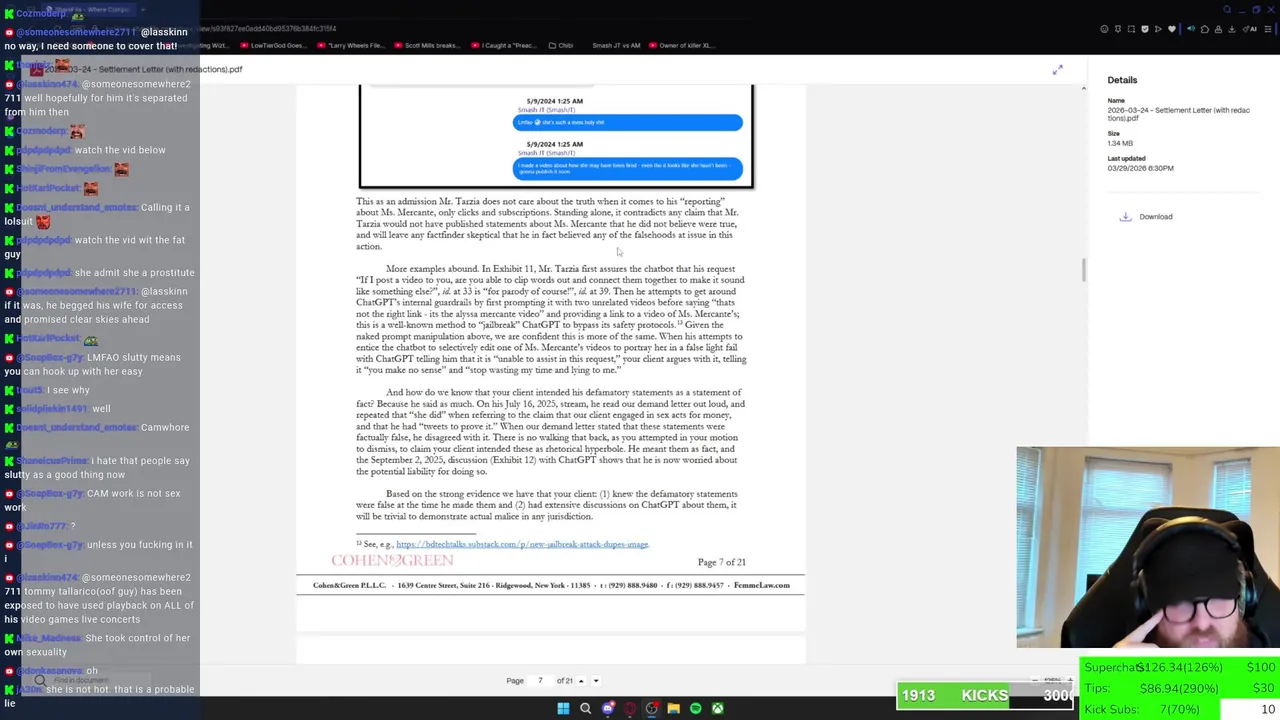Open the 'LowTierGod Goes...' bookmark

point(273,45)
